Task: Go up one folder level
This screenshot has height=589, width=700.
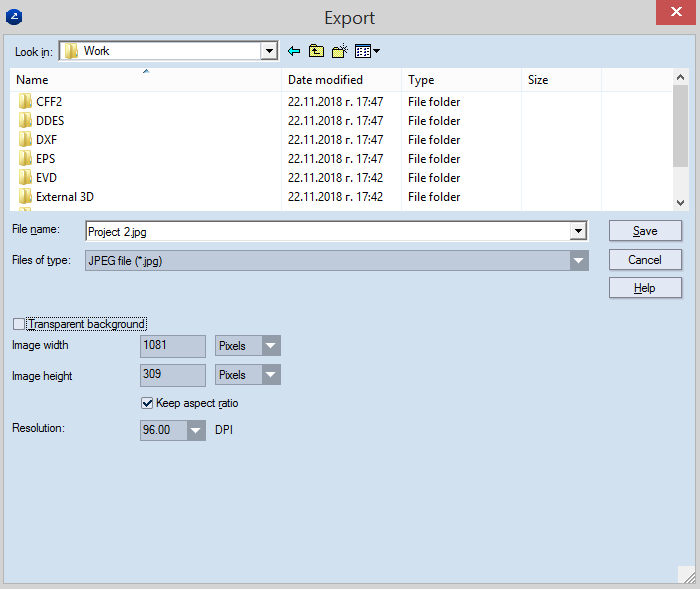Action: click(x=316, y=51)
